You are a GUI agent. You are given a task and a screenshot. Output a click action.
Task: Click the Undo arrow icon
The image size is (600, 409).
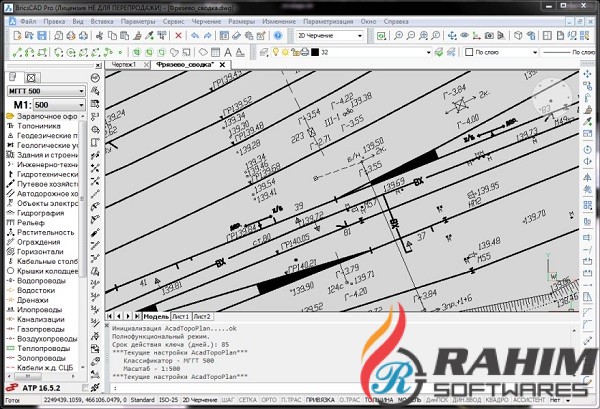(195, 36)
